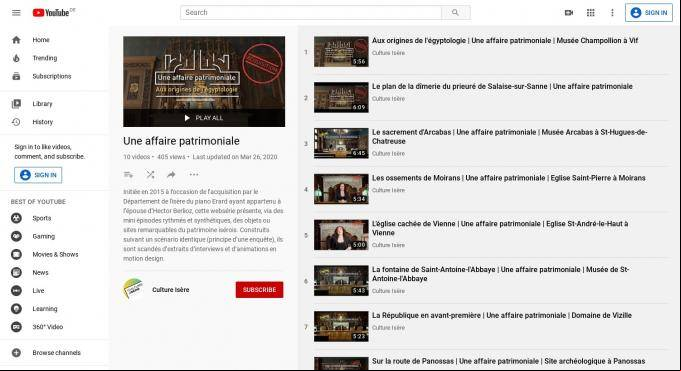Click Culture Isère under Moirans video
This screenshot has height=371, width=681.
tap(388, 190)
